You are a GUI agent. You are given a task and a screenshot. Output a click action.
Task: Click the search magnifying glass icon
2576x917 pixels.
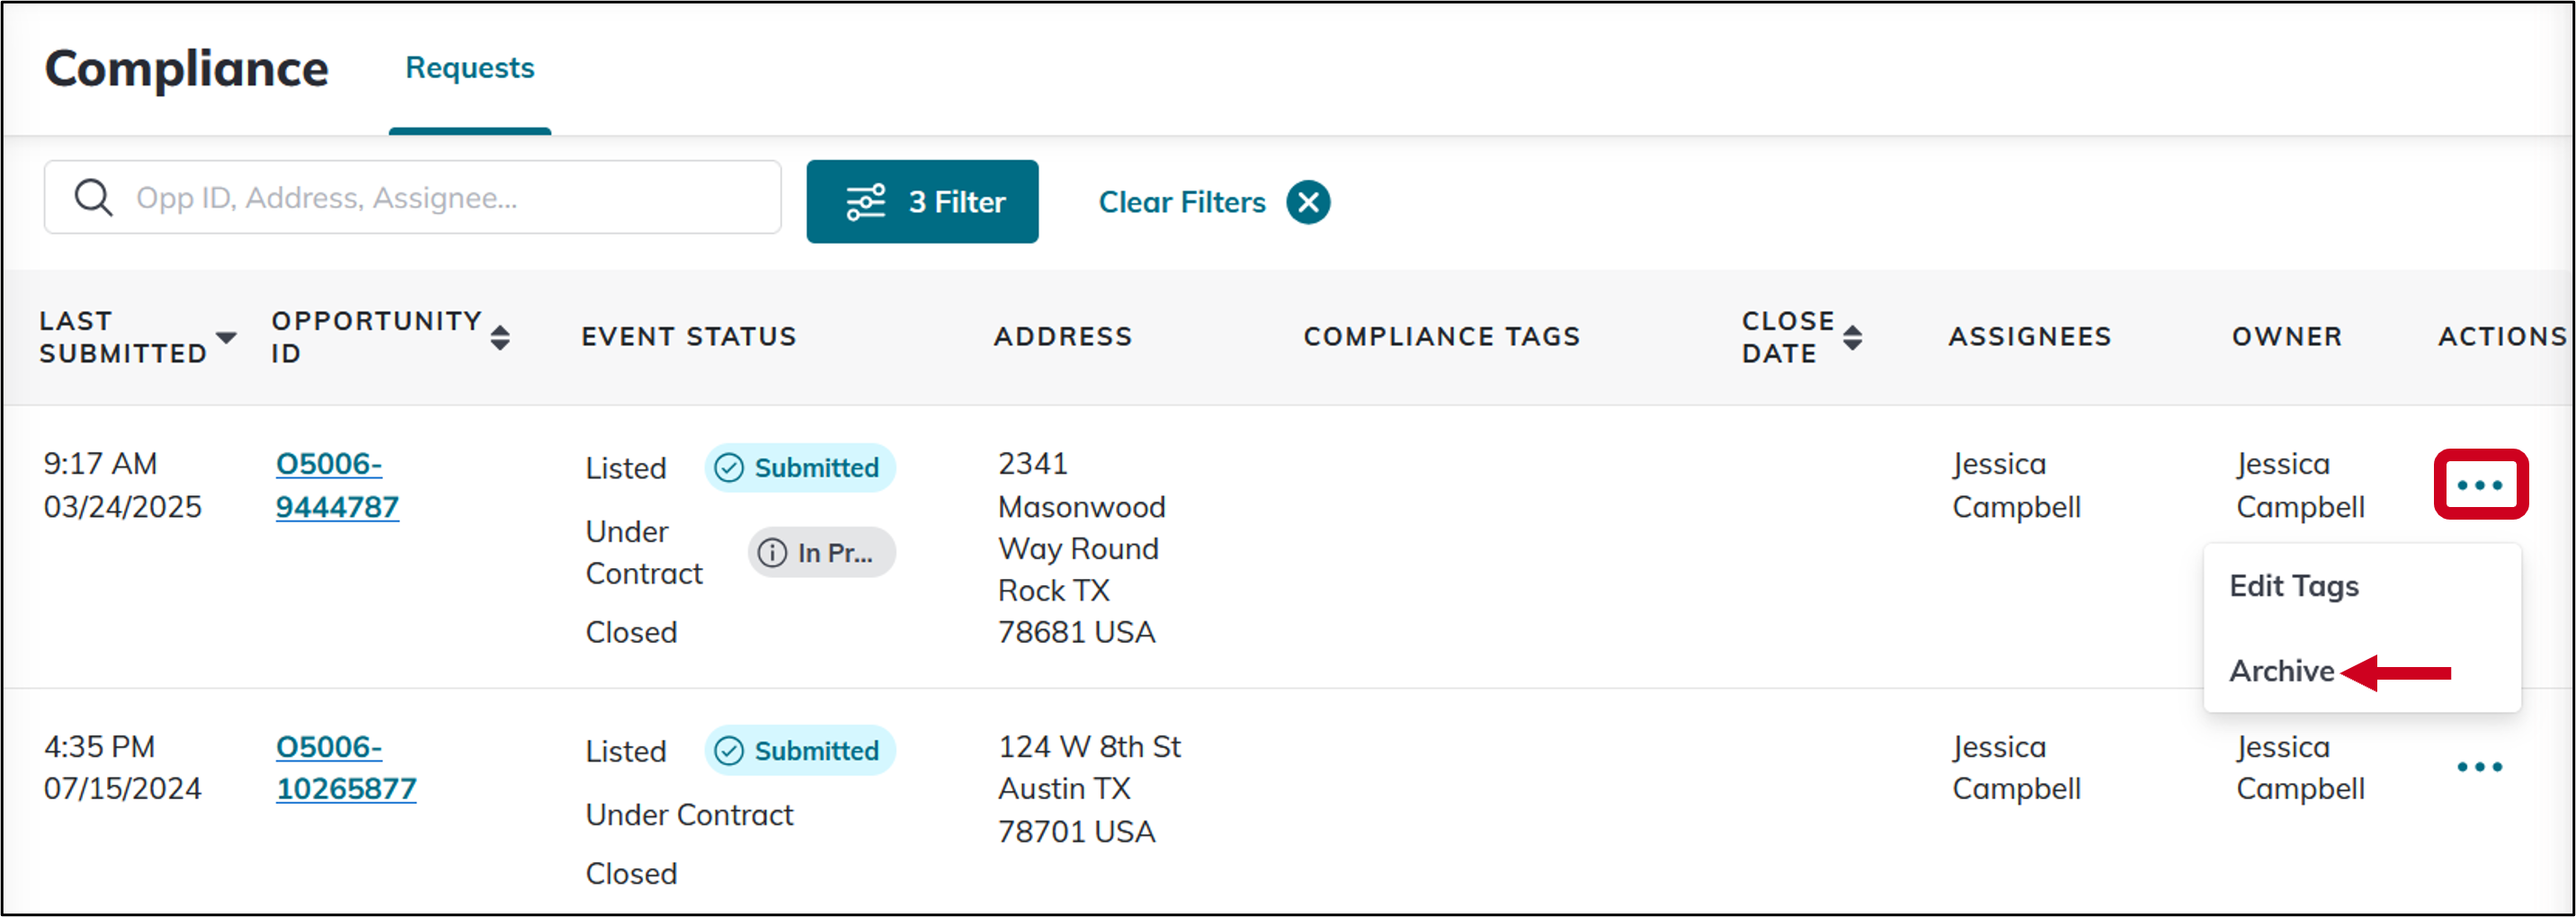click(93, 196)
